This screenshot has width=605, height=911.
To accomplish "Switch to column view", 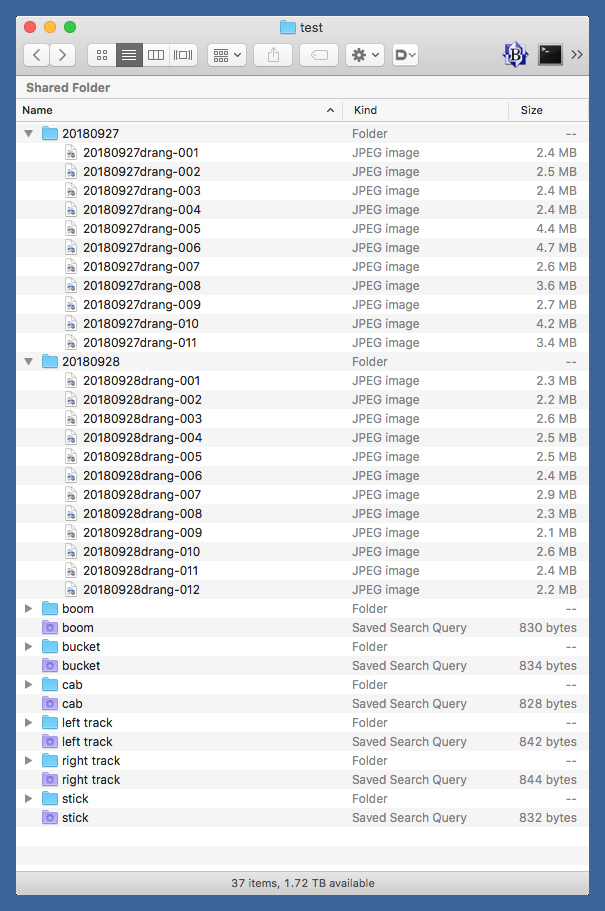I will point(156,56).
